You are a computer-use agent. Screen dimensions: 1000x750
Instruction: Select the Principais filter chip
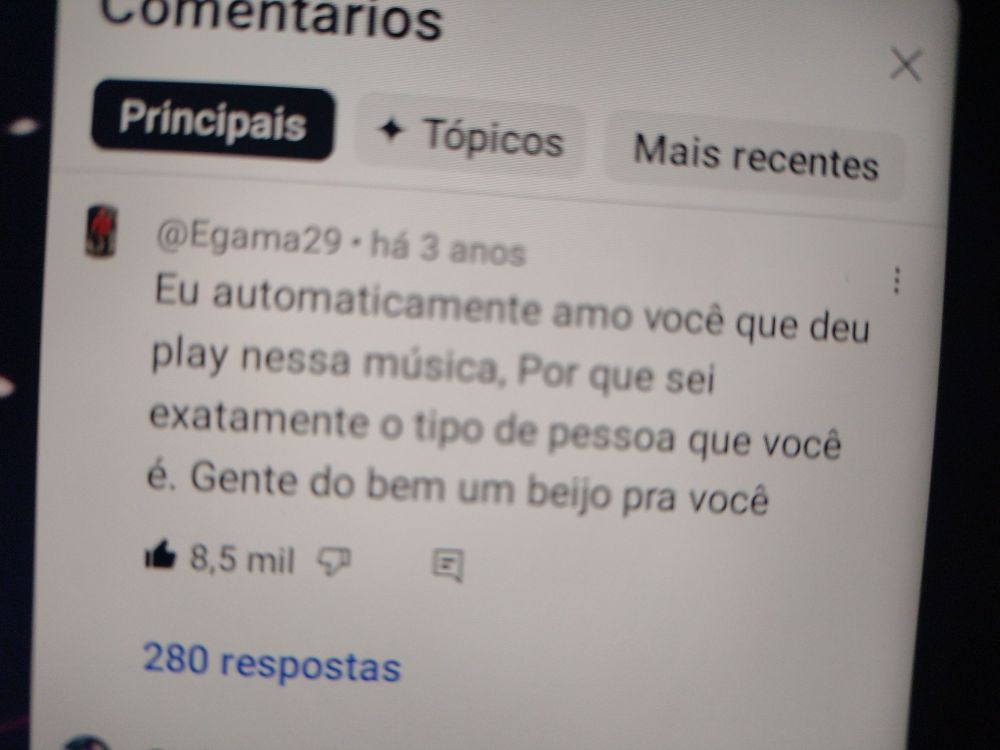click(212, 120)
